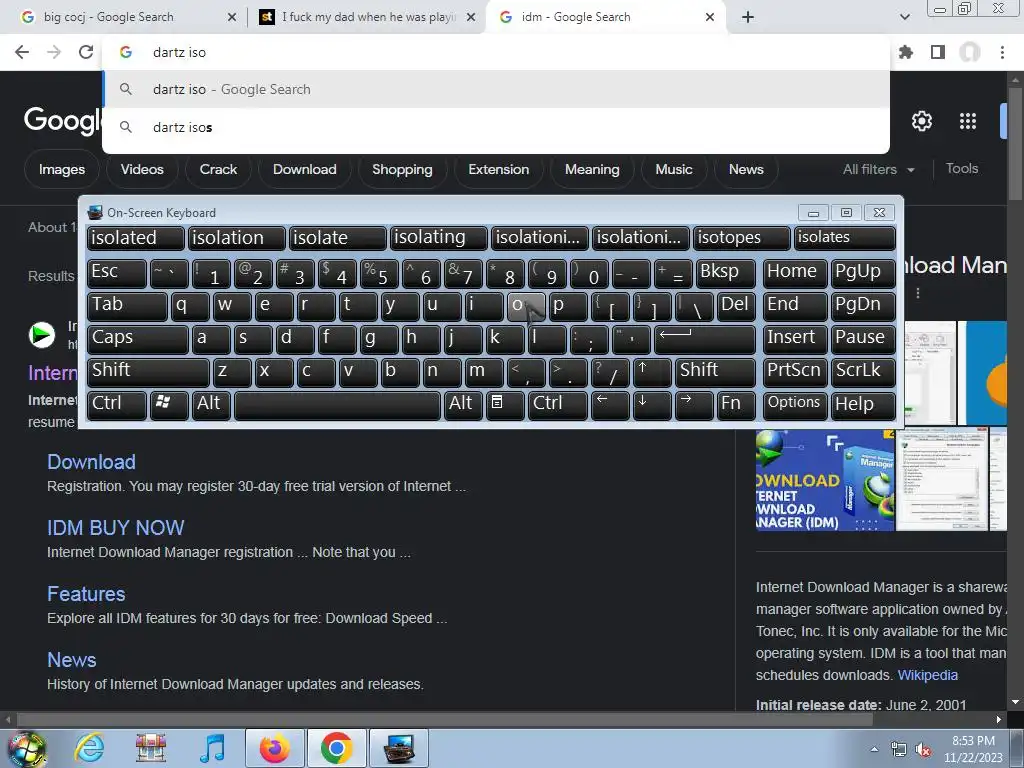This screenshot has width=1024, height=768.
Task: Click the Google logo
Action: [x=62, y=121]
